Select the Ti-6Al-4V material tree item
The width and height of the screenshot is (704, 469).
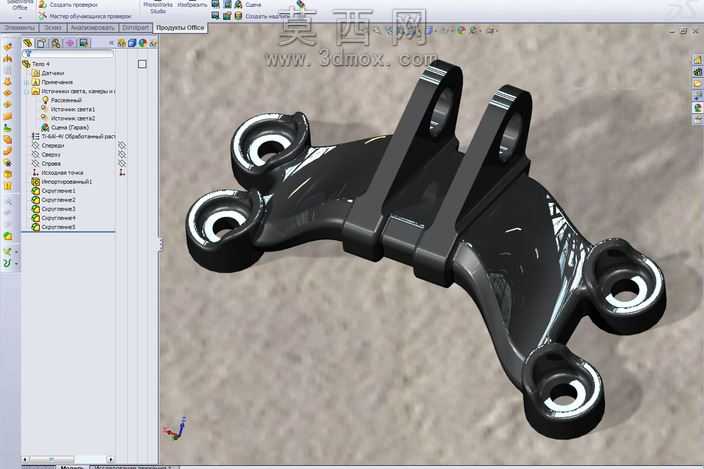[79, 136]
